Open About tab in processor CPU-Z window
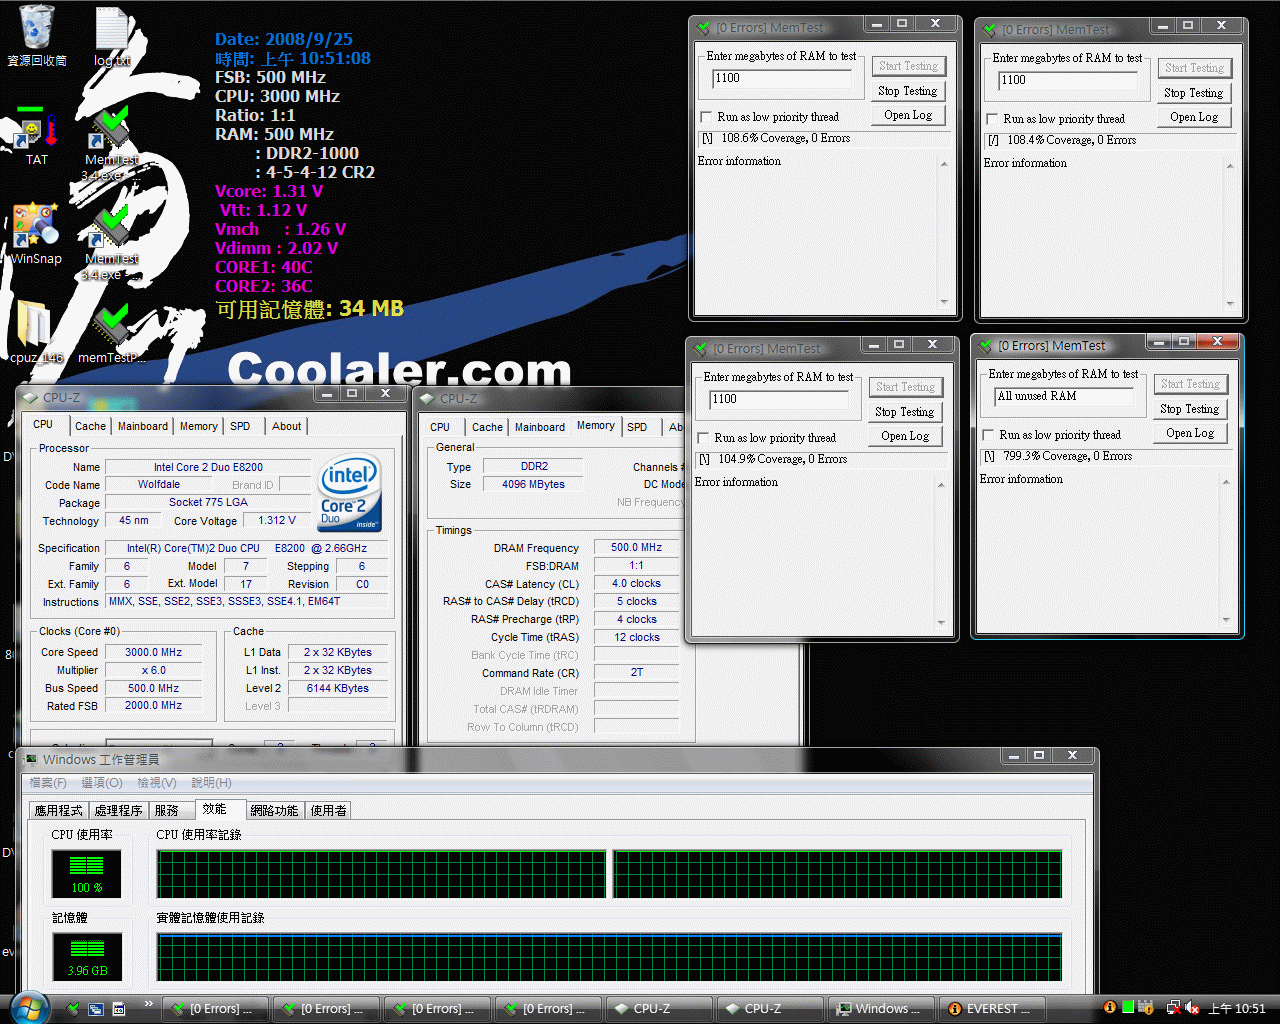This screenshot has width=1280, height=1024. click(x=287, y=426)
